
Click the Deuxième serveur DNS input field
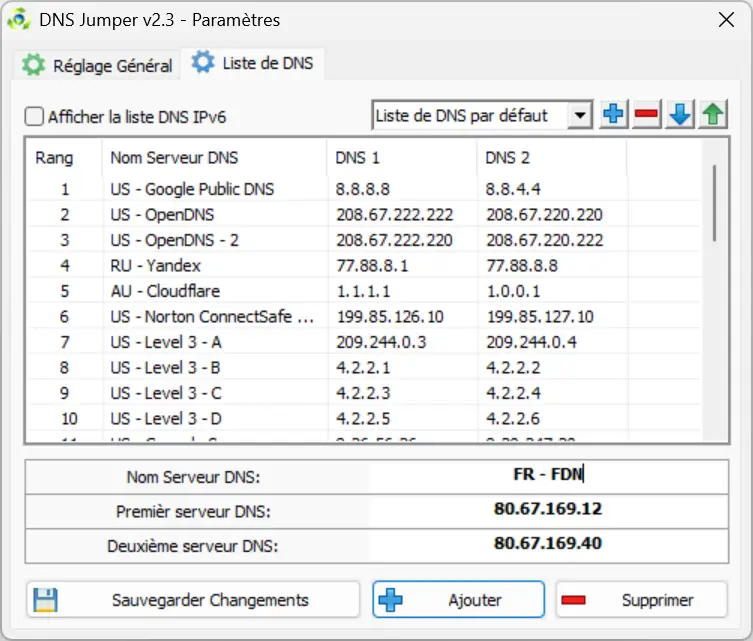click(x=548, y=544)
